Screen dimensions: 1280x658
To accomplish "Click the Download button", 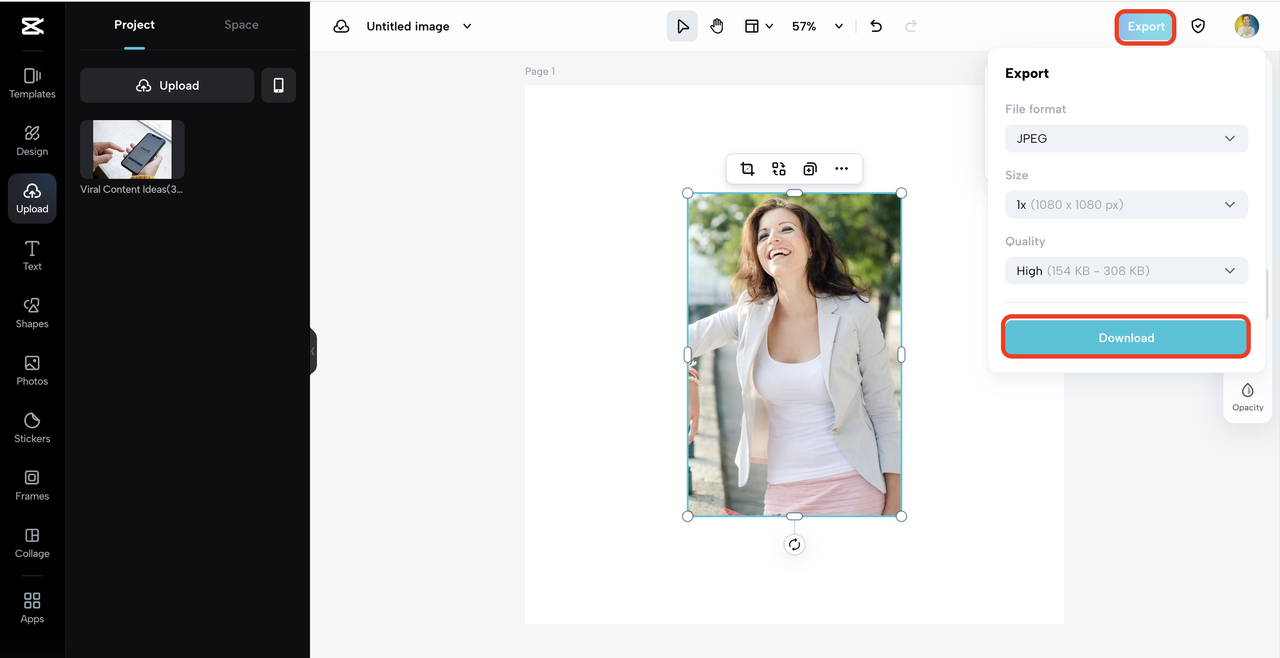I will coord(1126,338).
